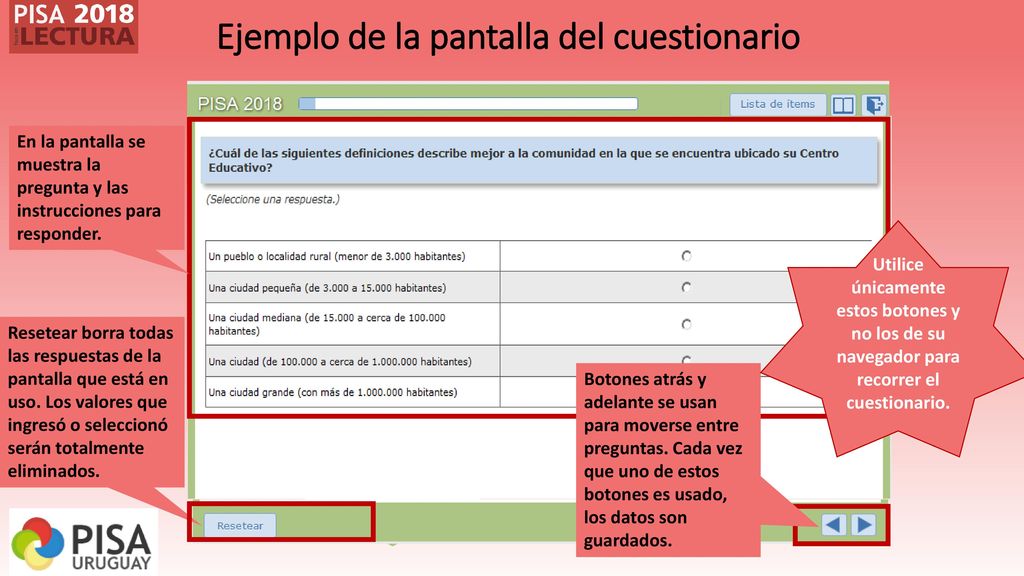
Task: Click the '(Seleccione una respuesta.)' instruction text
Action: tap(273, 199)
